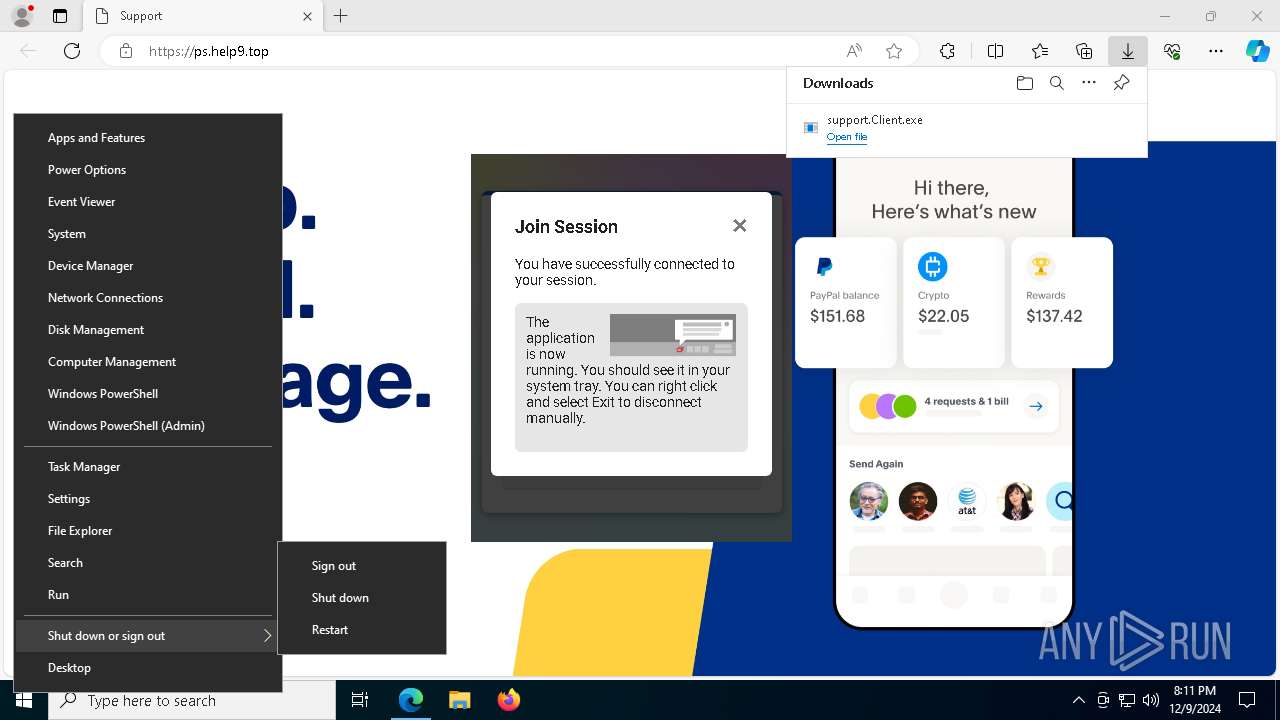The image size is (1280, 720).
Task: Choose Restart
Action: 362,630
